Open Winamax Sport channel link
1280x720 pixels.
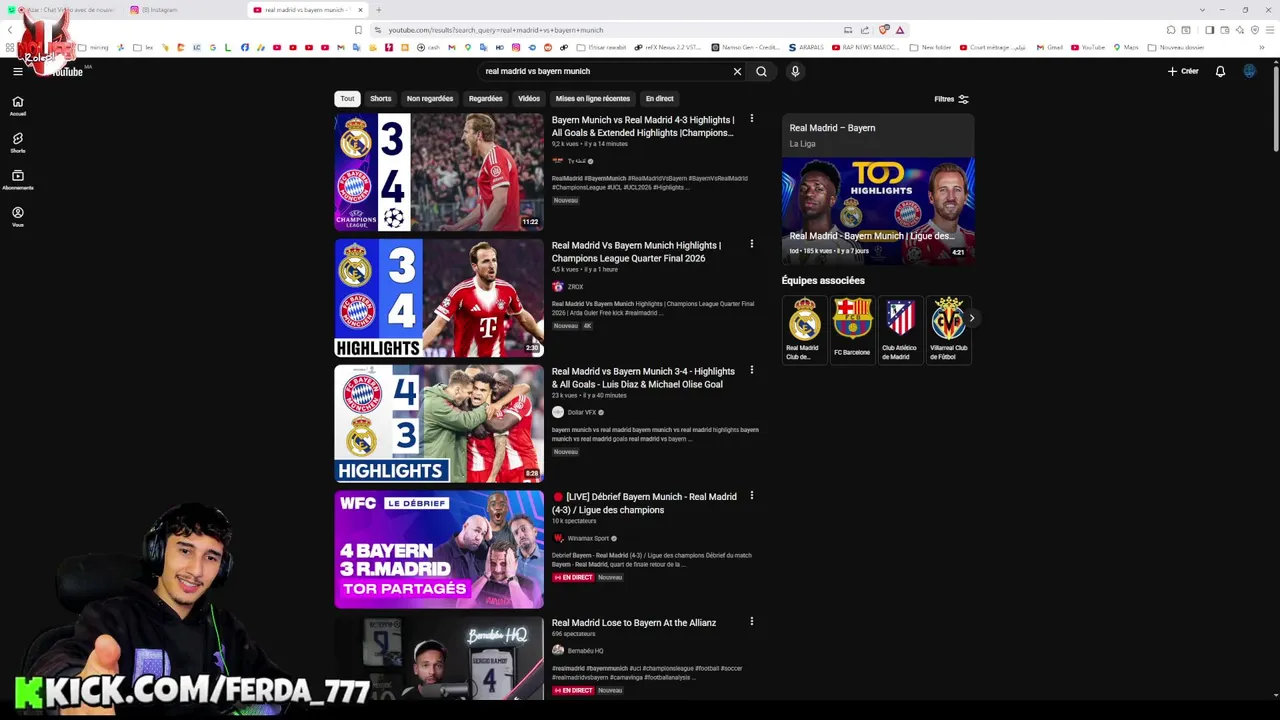point(588,538)
